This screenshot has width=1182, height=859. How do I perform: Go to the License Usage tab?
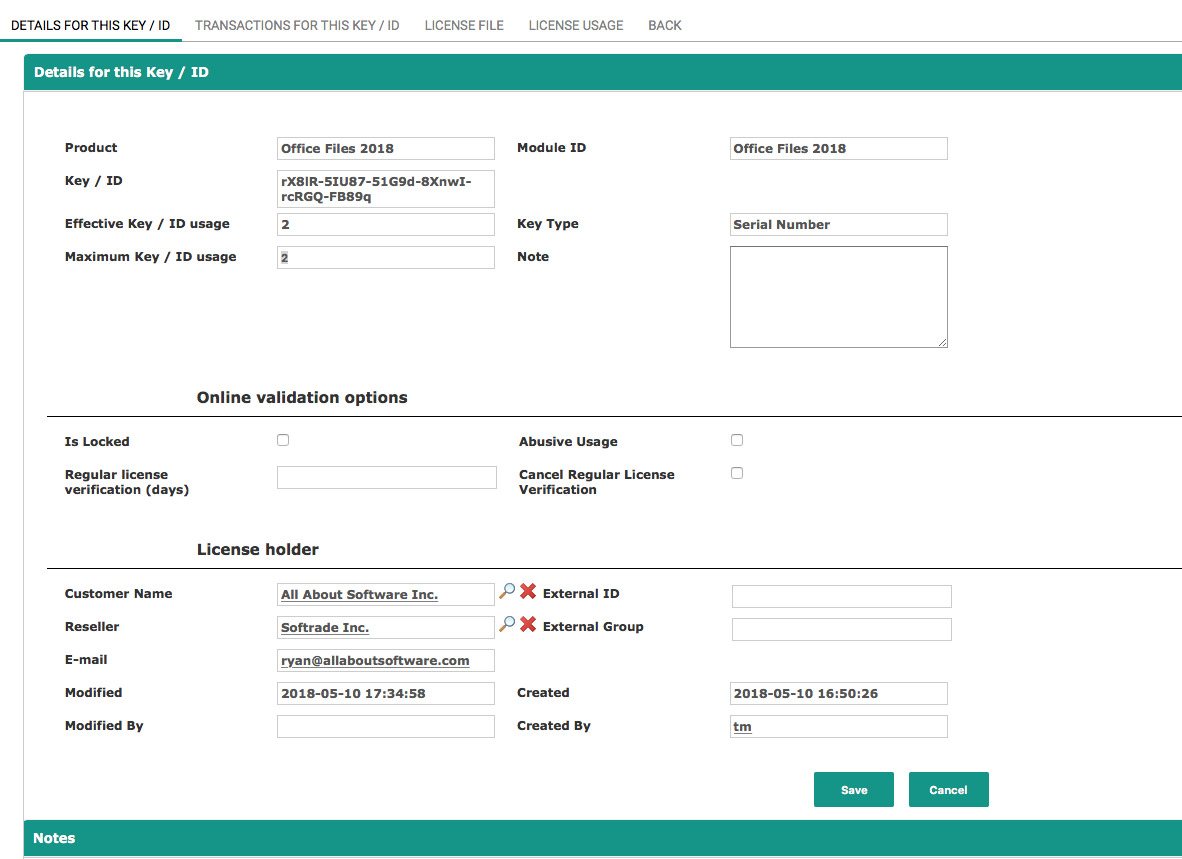[576, 25]
